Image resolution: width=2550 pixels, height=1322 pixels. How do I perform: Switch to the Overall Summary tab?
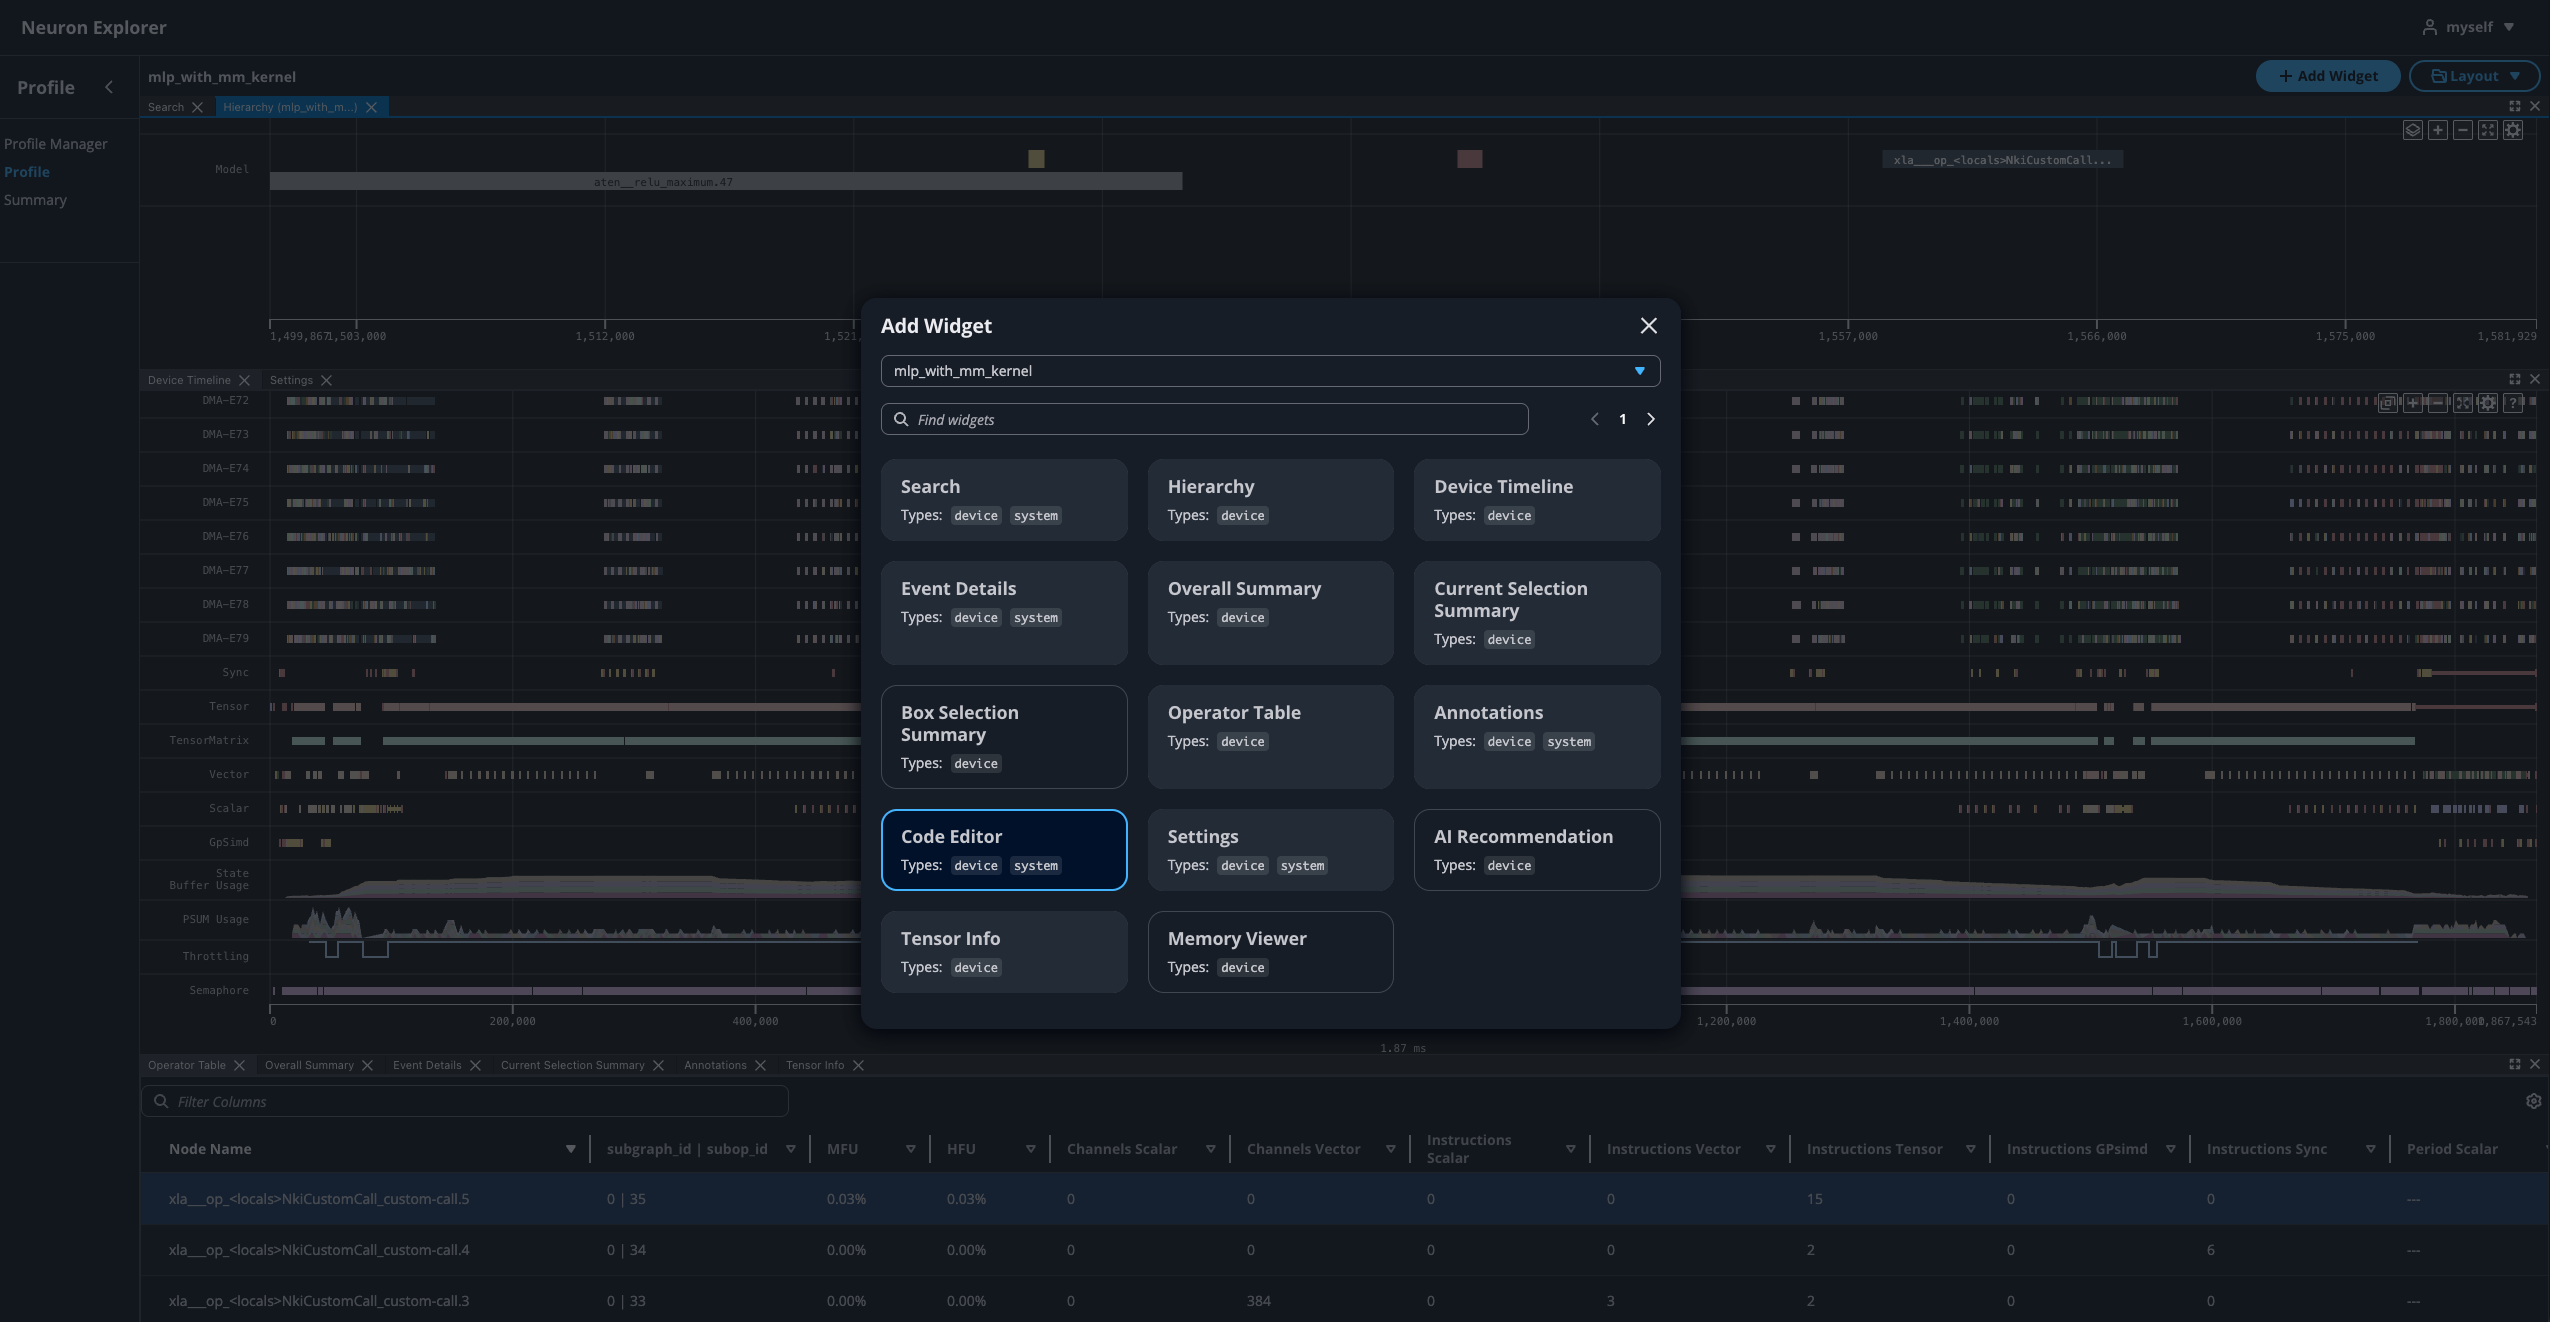point(309,1065)
